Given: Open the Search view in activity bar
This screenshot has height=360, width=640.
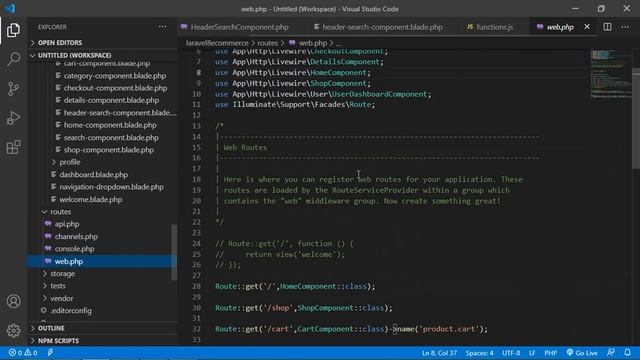Looking at the screenshot, I should click(x=13, y=59).
